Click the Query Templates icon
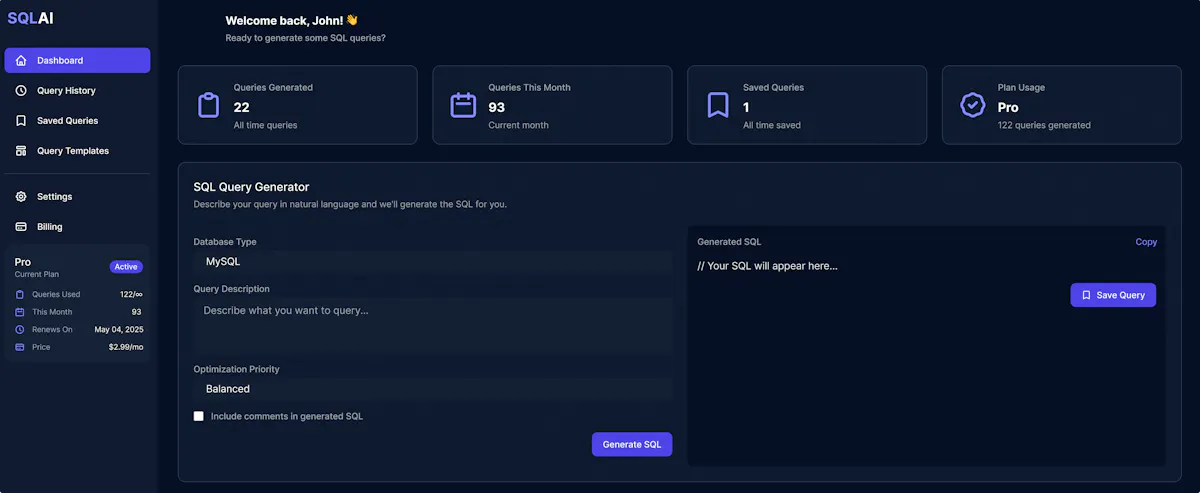The image size is (1200, 493). pyautogui.click(x=21, y=150)
